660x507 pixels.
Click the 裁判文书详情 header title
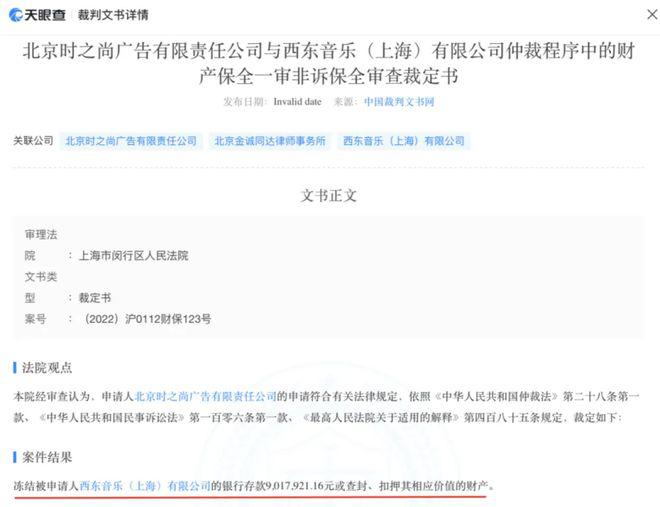click(x=113, y=15)
